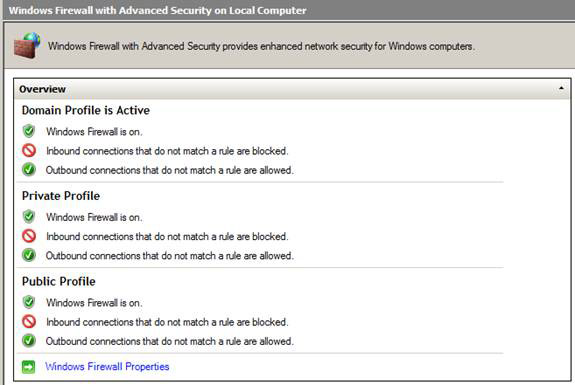Click outbound connections allowed text under Public Profile
The height and width of the screenshot is (385, 575).
click(170, 341)
